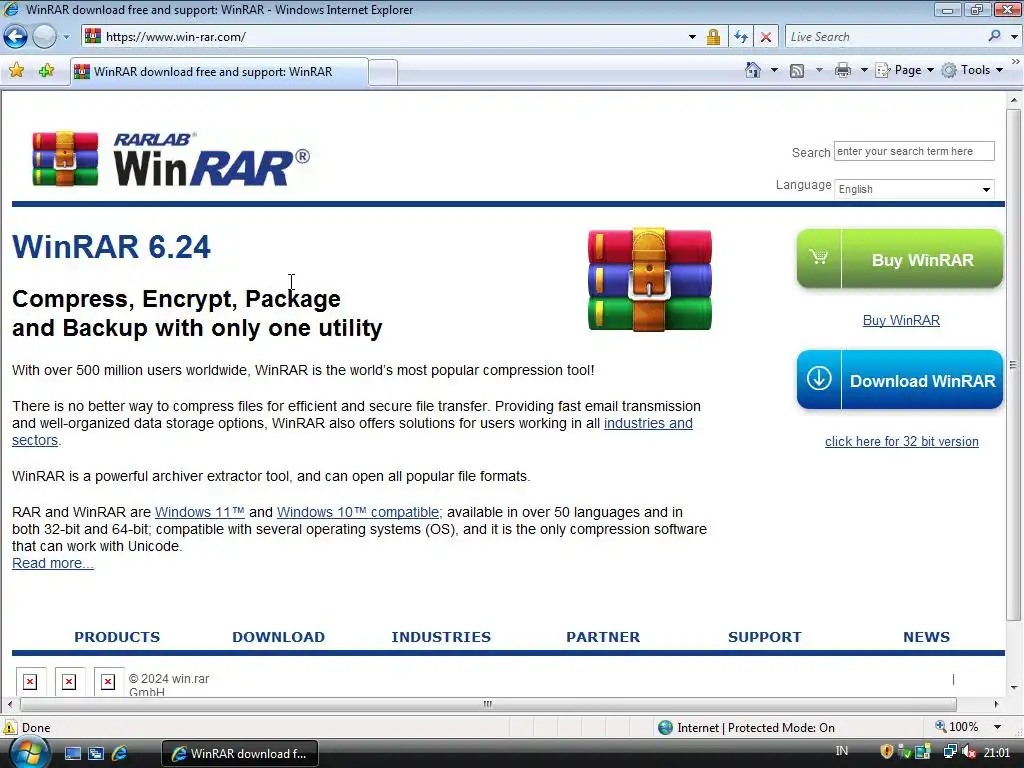Open a new blank tab
Image resolution: width=1024 pixels, height=768 pixels.
coord(383,72)
